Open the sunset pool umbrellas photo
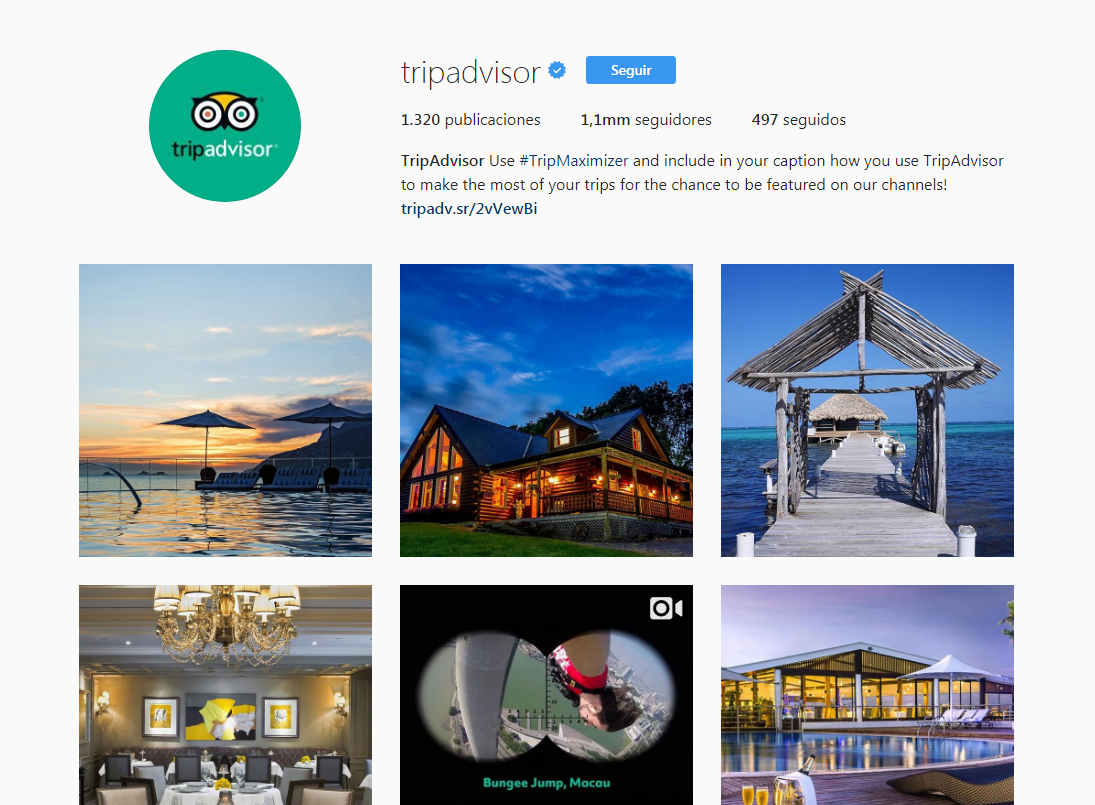The width and height of the screenshot is (1095, 805). point(226,411)
